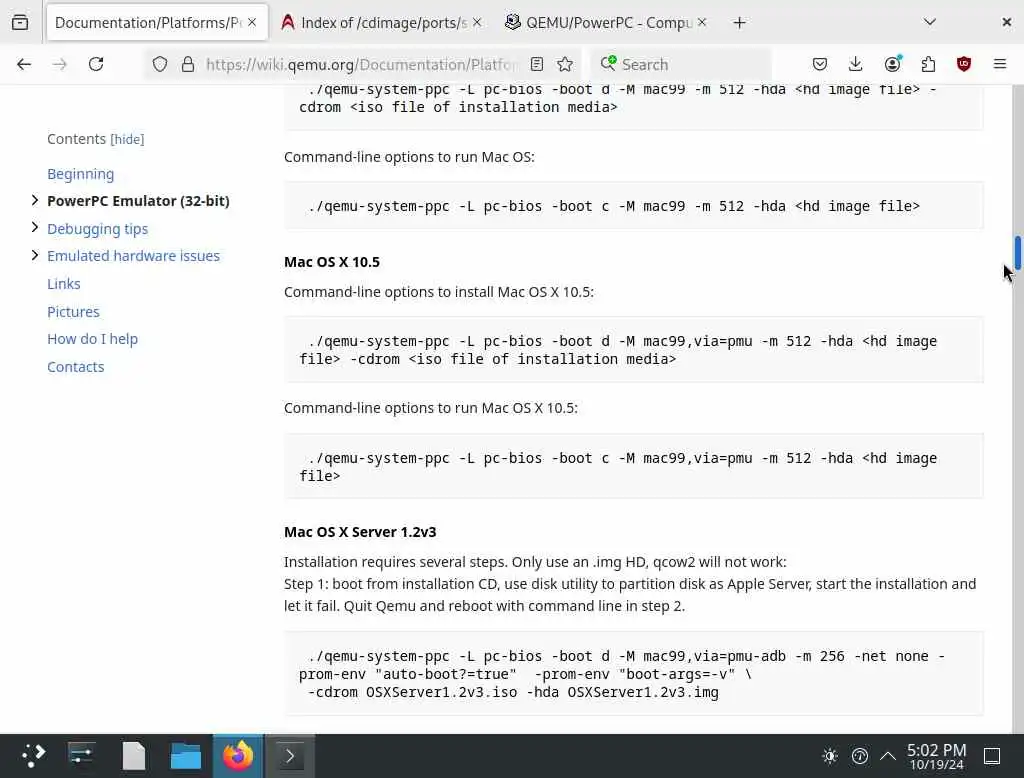Click the URL address field
The width and height of the screenshot is (1024, 778).
pos(360,64)
